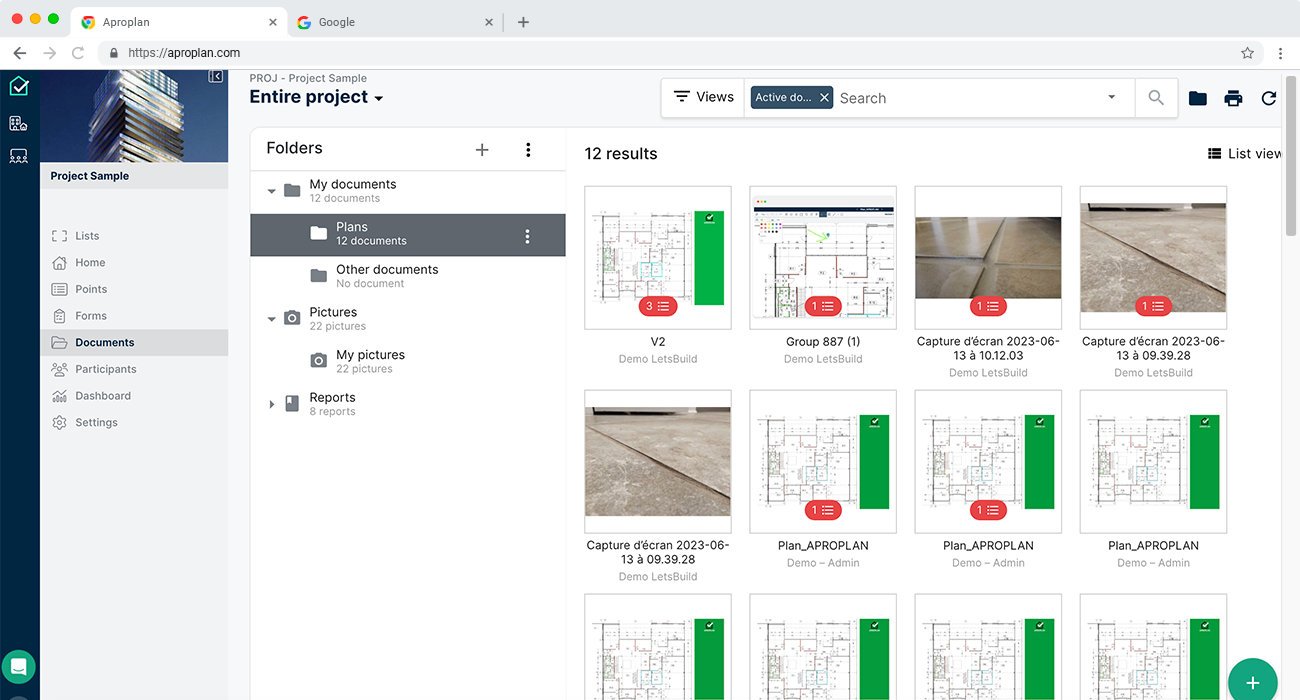The width and height of the screenshot is (1300, 700).
Task: Click the magnifier search icon
Action: [1156, 98]
